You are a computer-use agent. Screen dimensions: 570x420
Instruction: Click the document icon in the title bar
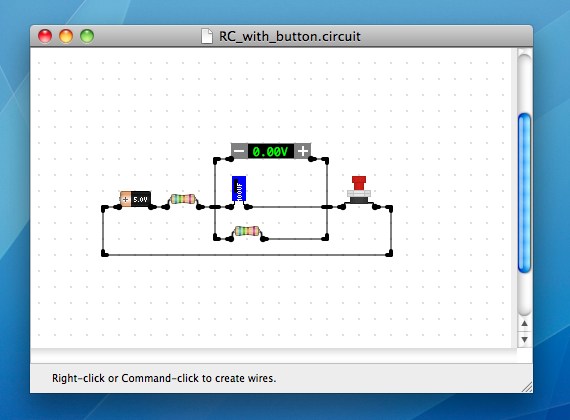(x=207, y=36)
